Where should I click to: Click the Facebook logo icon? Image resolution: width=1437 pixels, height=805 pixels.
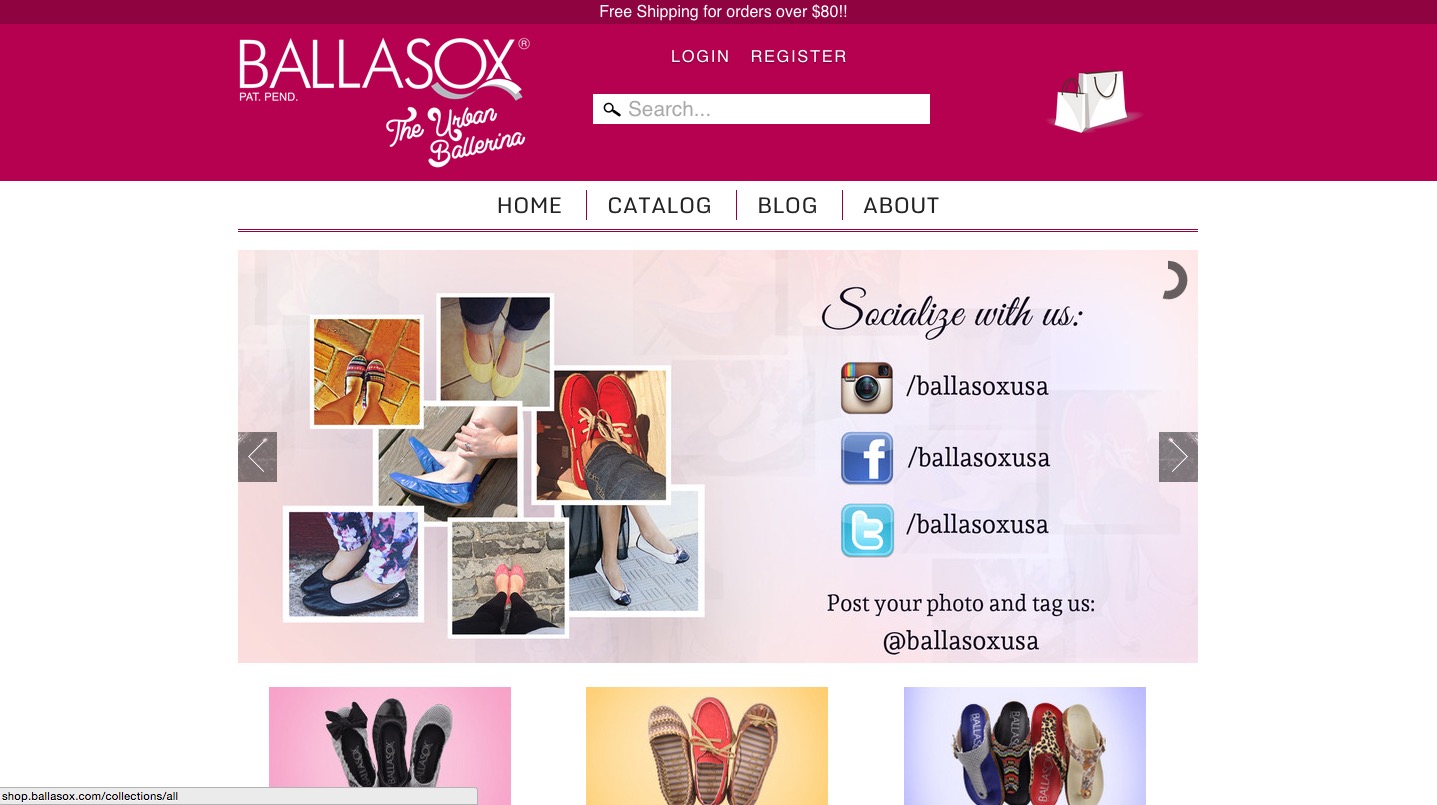tap(867, 458)
